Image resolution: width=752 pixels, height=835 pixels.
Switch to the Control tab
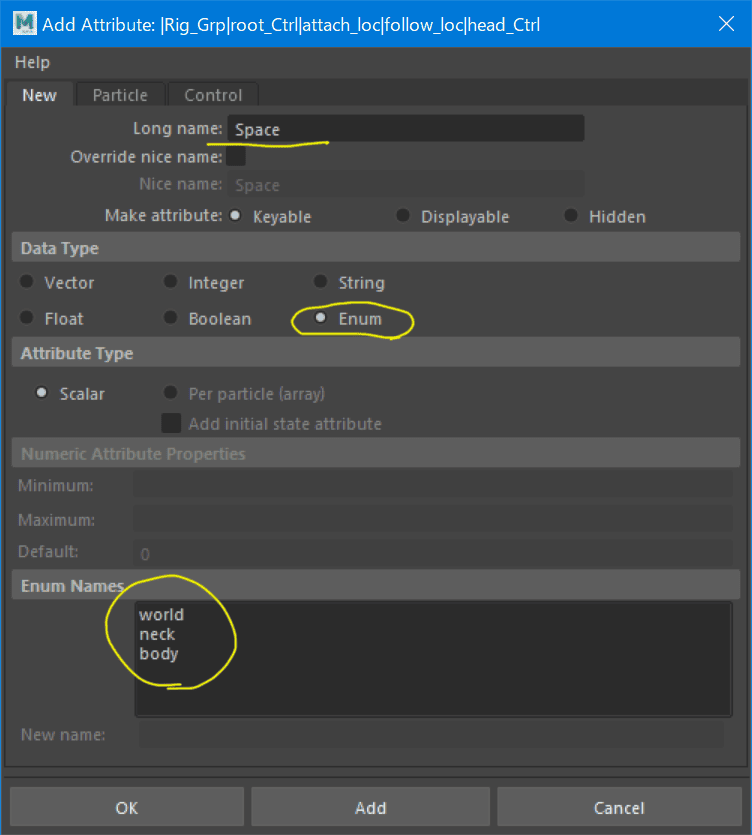pos(213,95)
